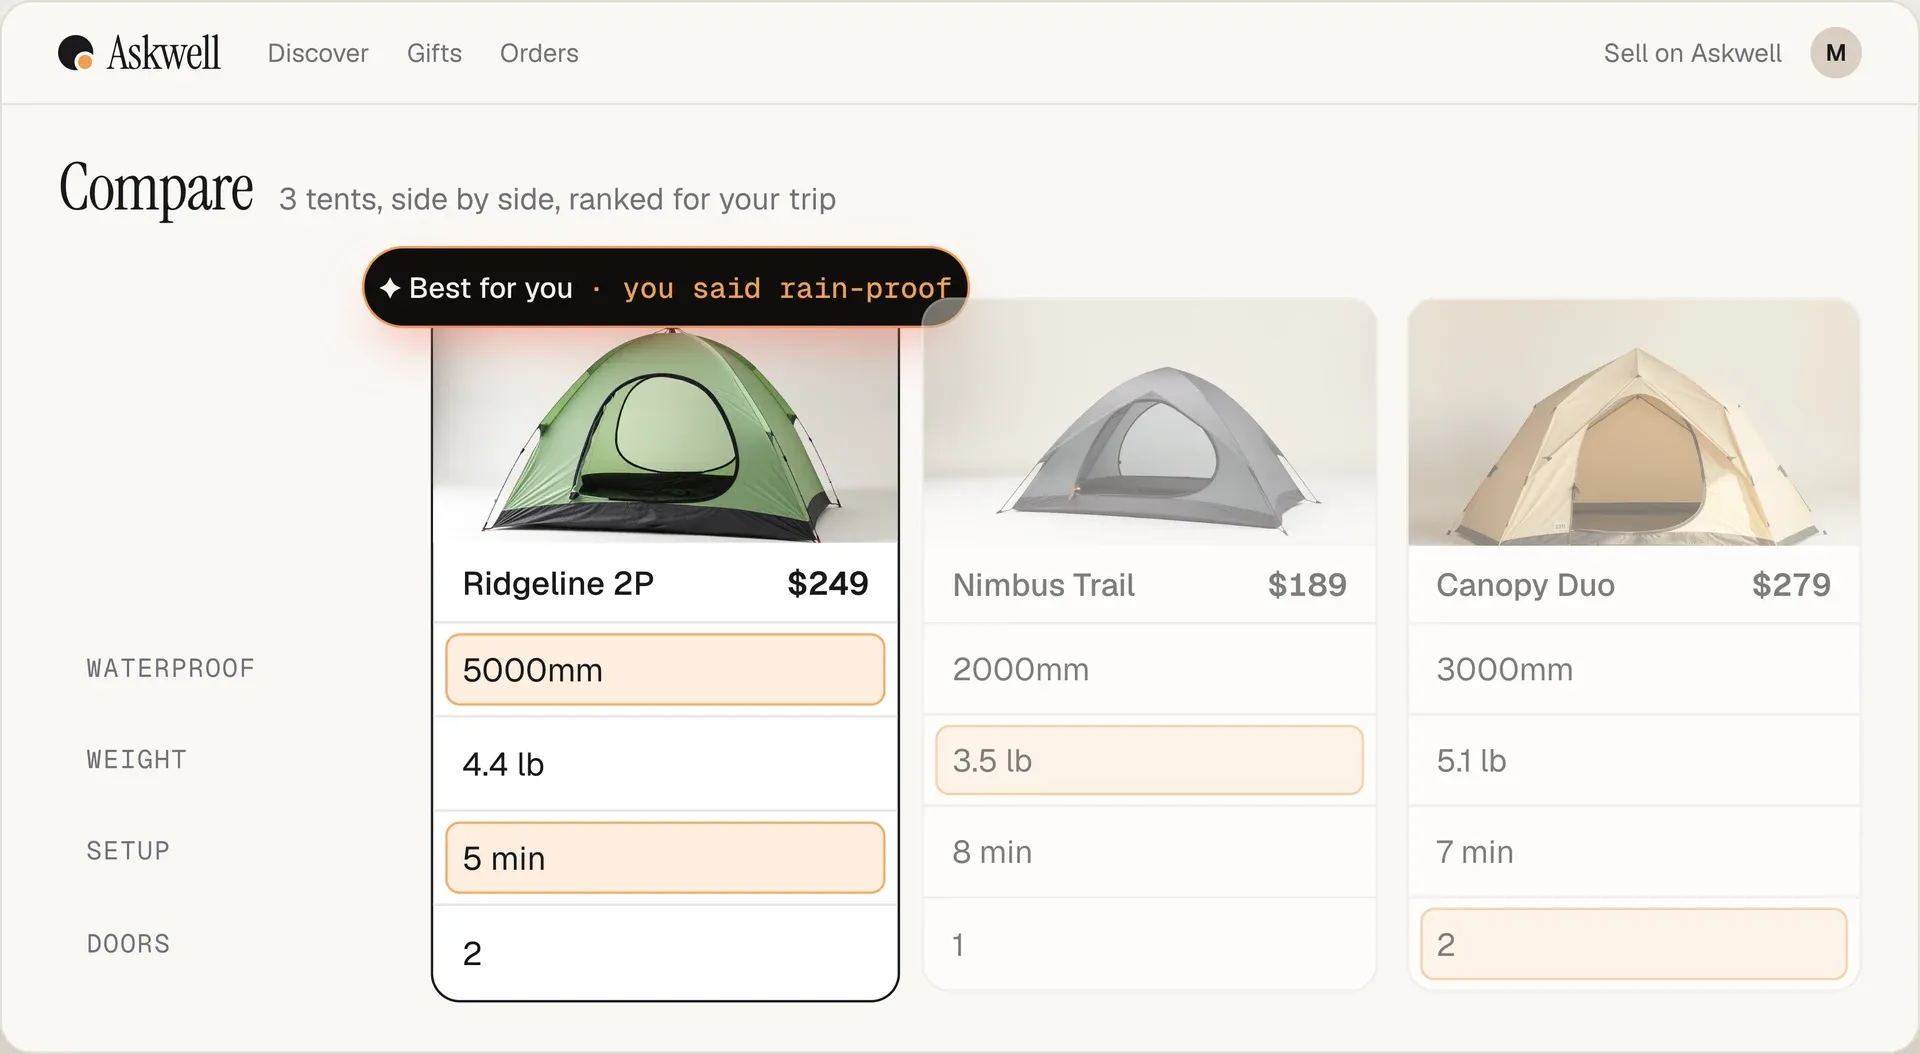This screenshot has height=1054, width=1920.
Task: Click the Best for you badge label
Action: 491,288
